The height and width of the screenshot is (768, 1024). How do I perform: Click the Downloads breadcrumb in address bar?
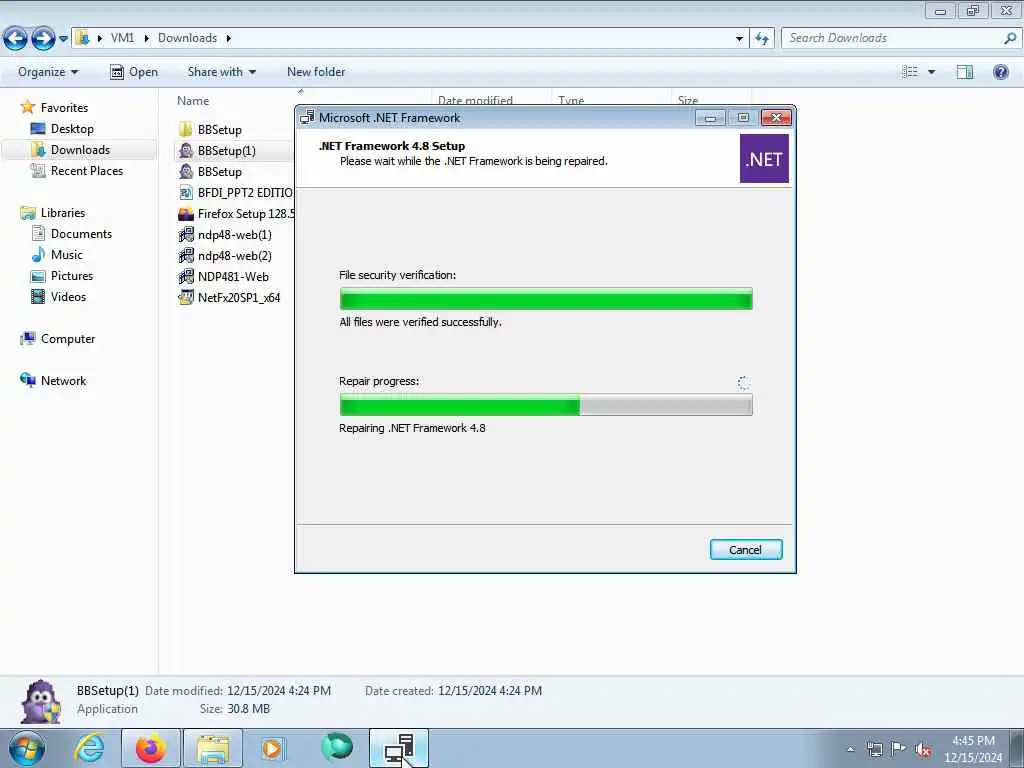pyautogui.click(x=187, y=38)
